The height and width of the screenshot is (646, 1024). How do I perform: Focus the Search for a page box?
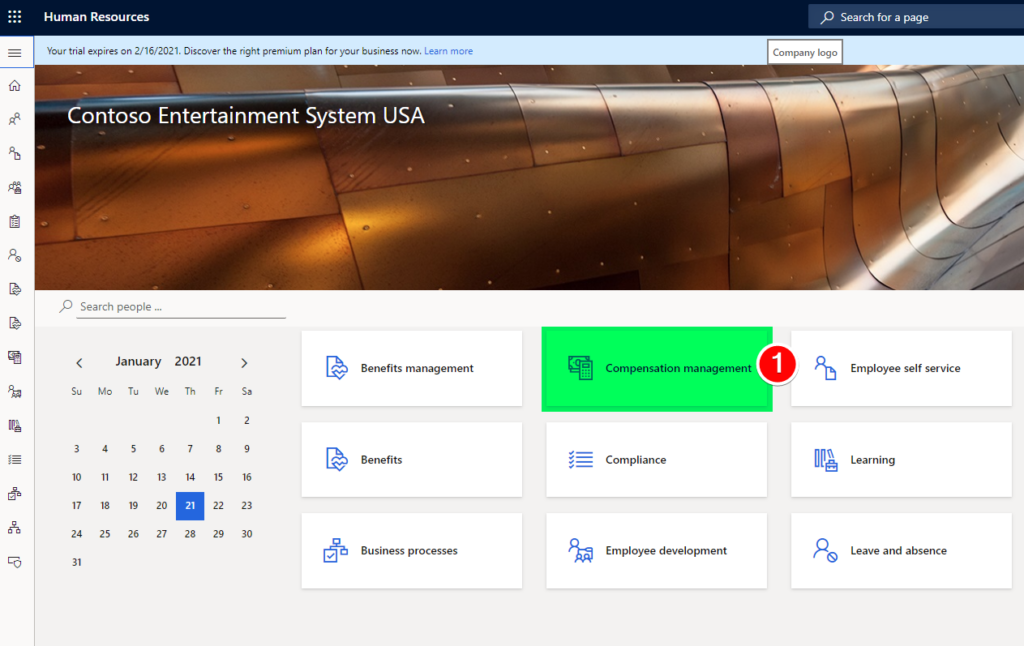point(916,17)
